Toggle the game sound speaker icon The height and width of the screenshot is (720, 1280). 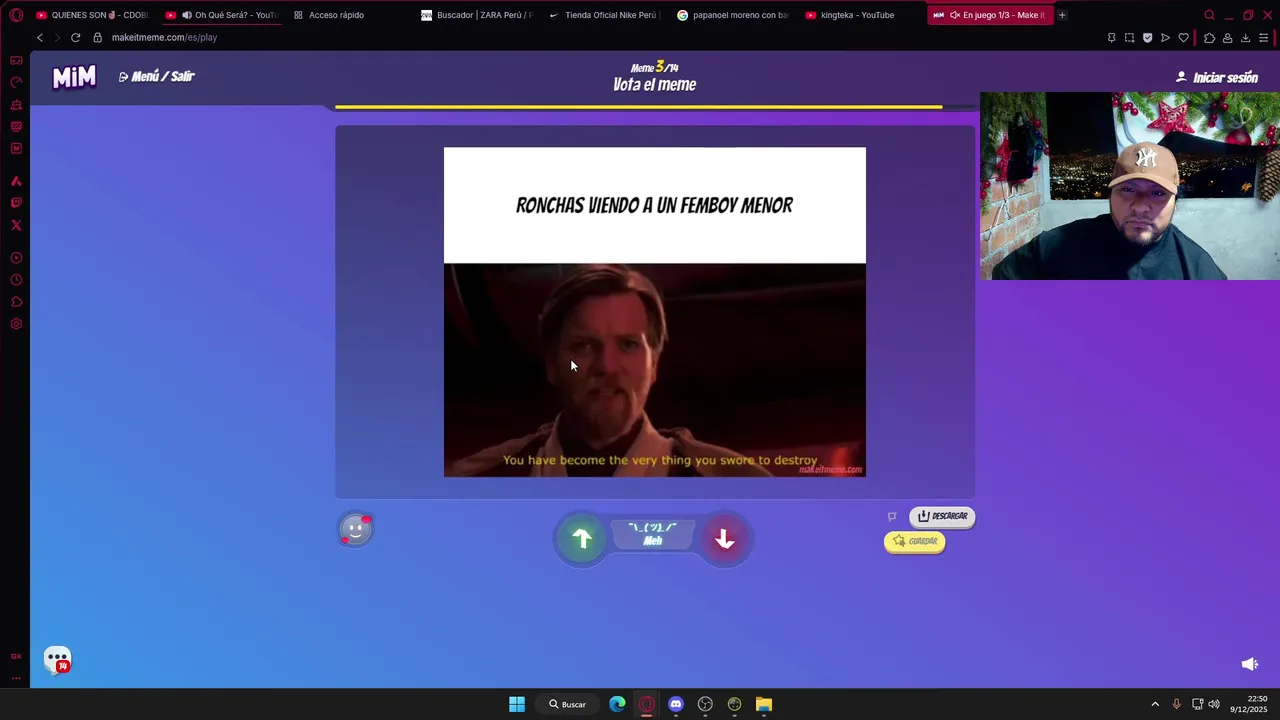[x=1249, y=664]
